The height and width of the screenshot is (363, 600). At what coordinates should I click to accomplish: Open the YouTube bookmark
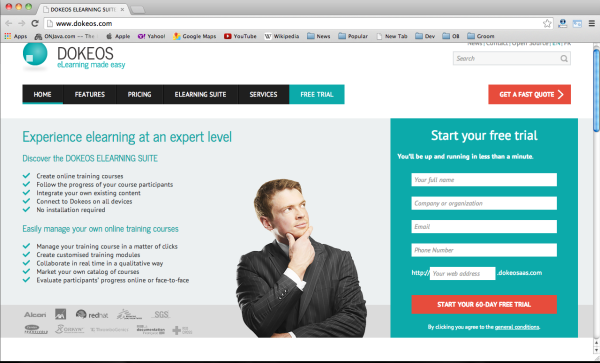[240, 36]
